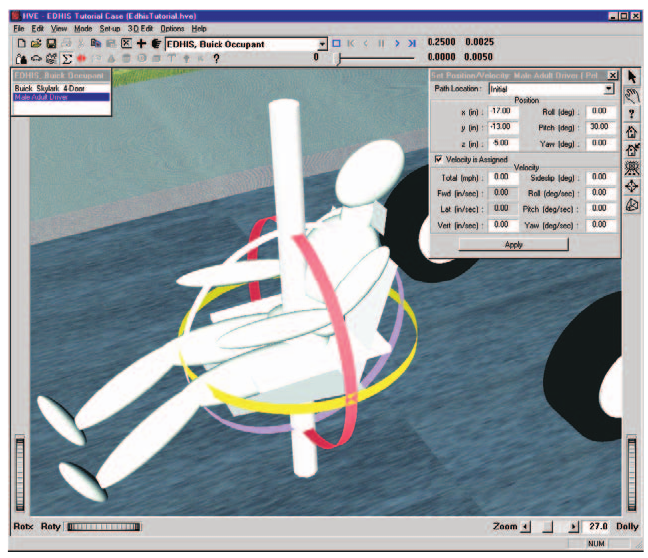Select the vehicle car icon in toolbar
The width and height of the screenshot is (648, 558).
tap(36, 59)
